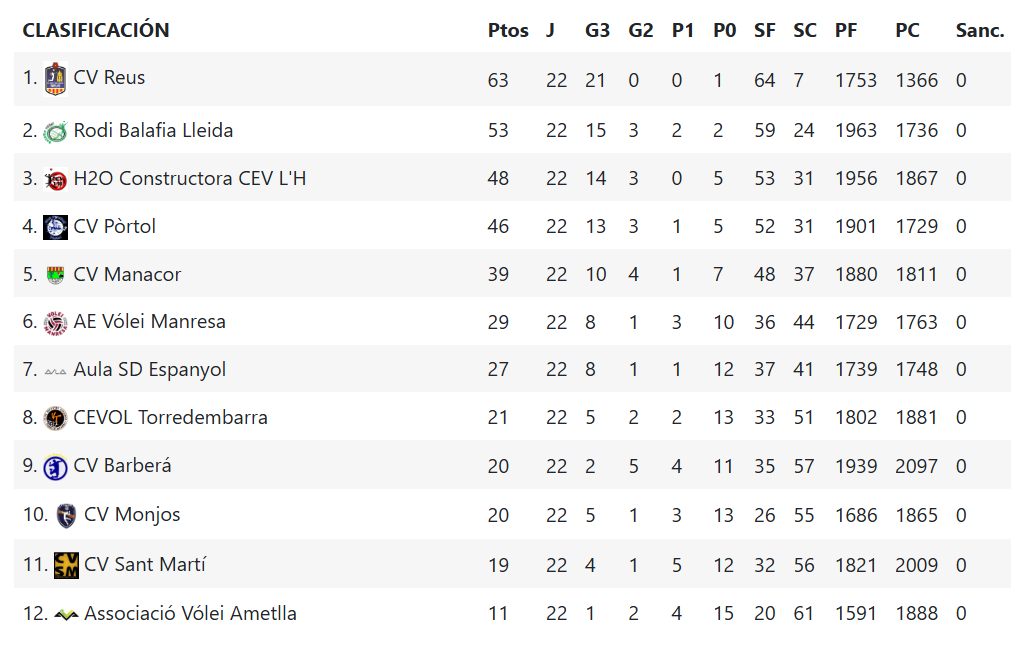The image size is (1011, 646).
Task: Select the G3 column header
Action: point(597,30)
